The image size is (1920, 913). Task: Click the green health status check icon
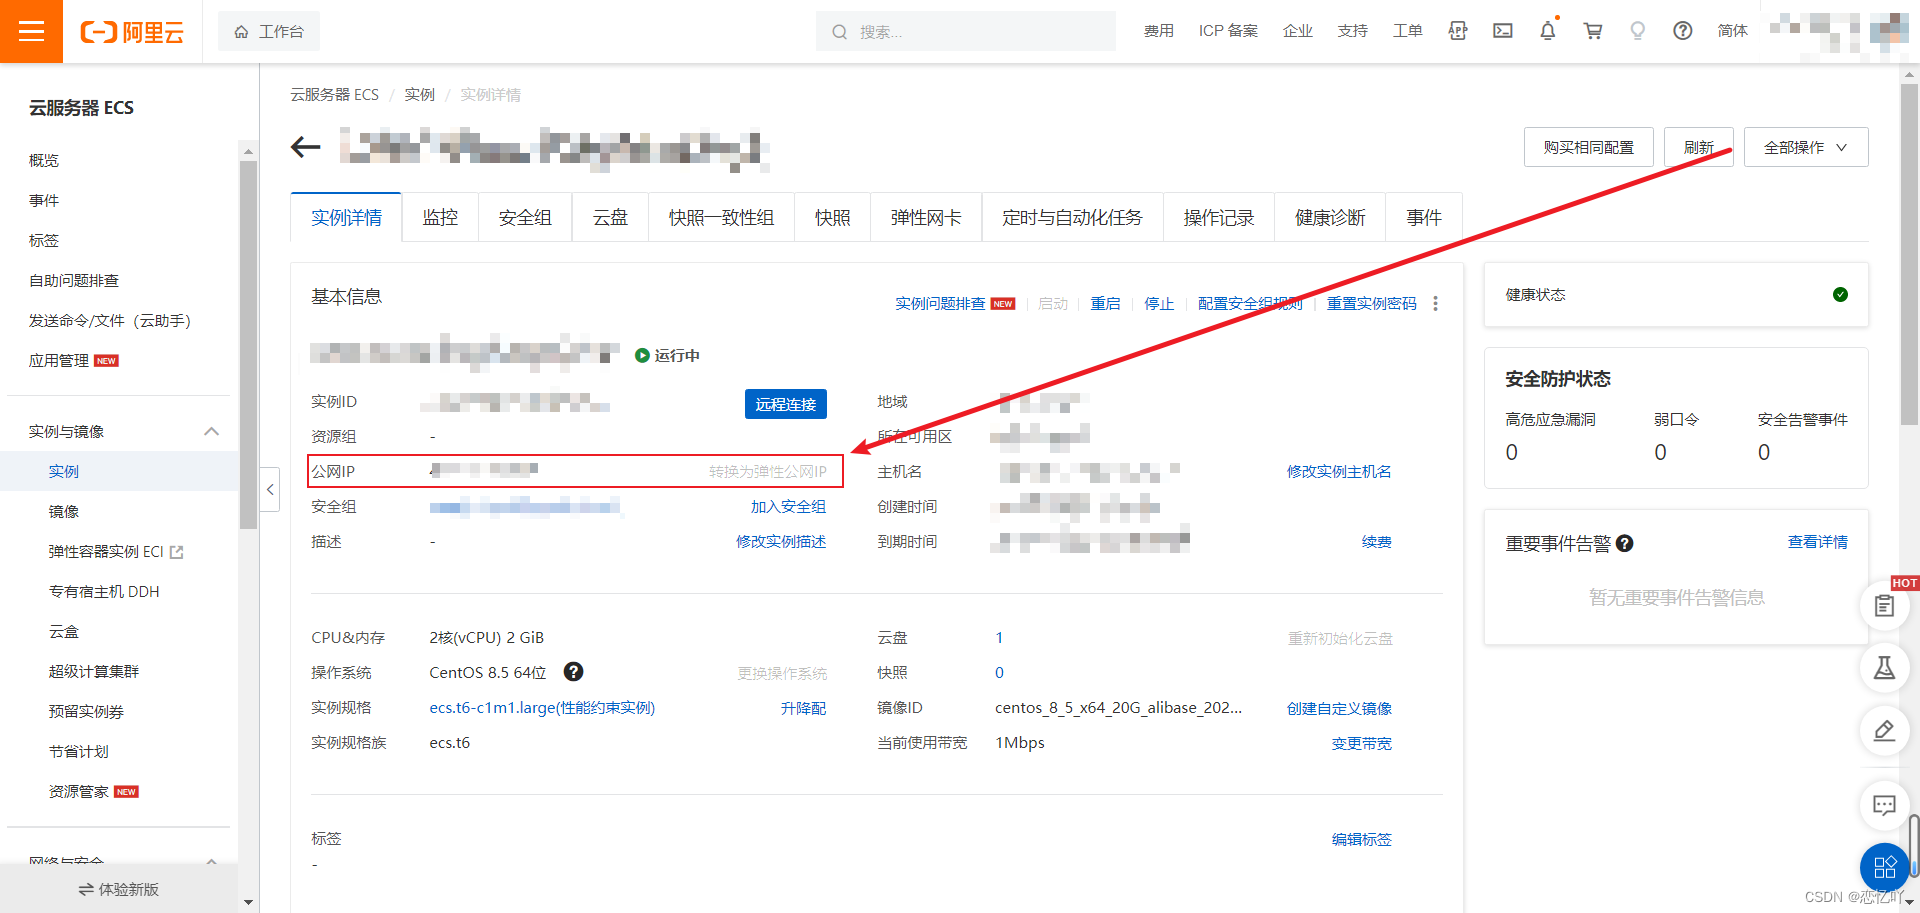(x=1840, y=294)
